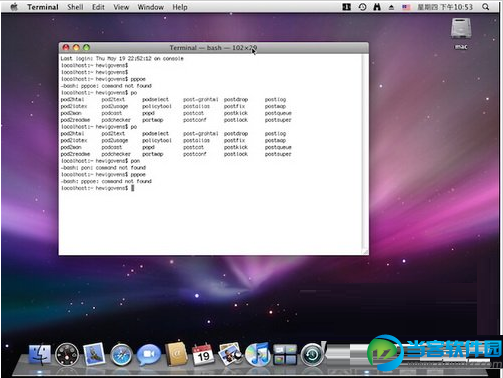Open Address Book in the Dock
The image size is (503, 378).
pos(176,354)
